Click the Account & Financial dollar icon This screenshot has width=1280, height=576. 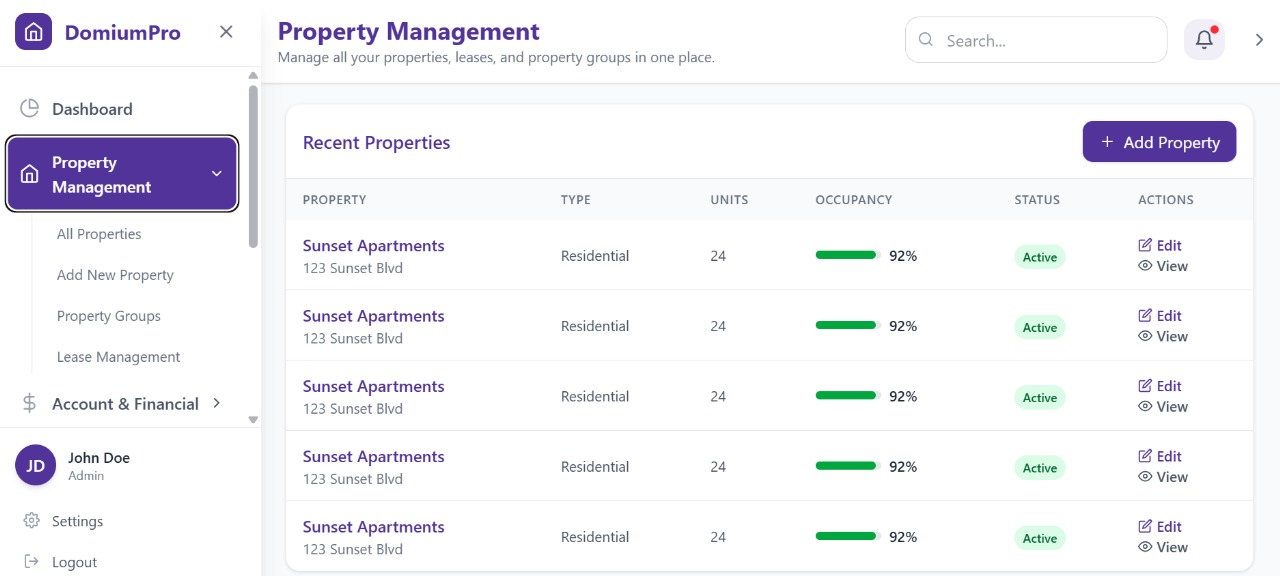[x=29, y=403]
